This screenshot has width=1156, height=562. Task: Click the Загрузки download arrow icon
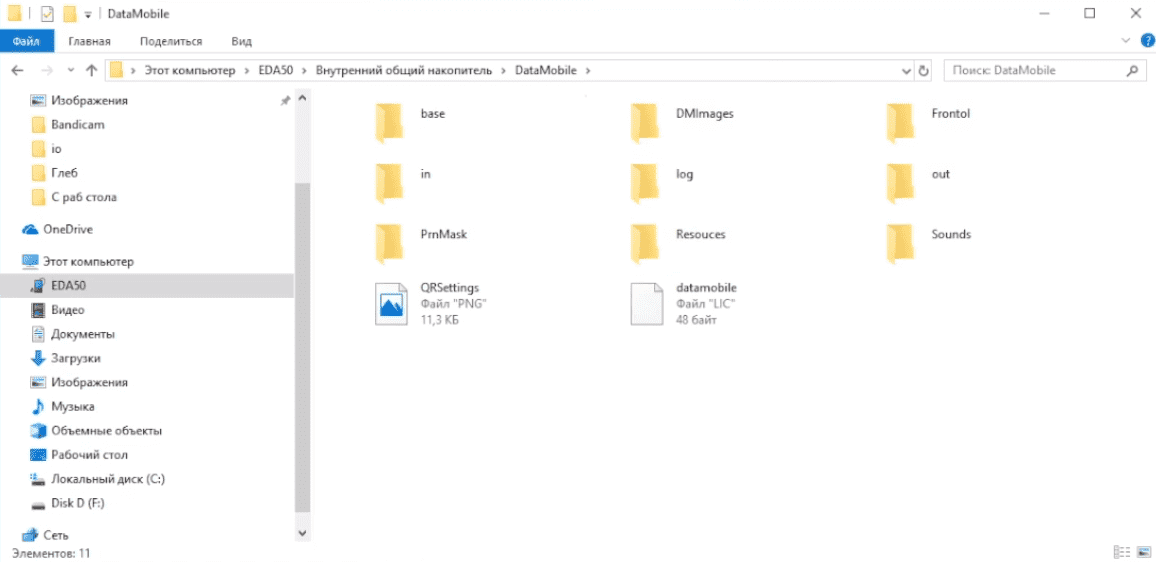click(38, 358)
